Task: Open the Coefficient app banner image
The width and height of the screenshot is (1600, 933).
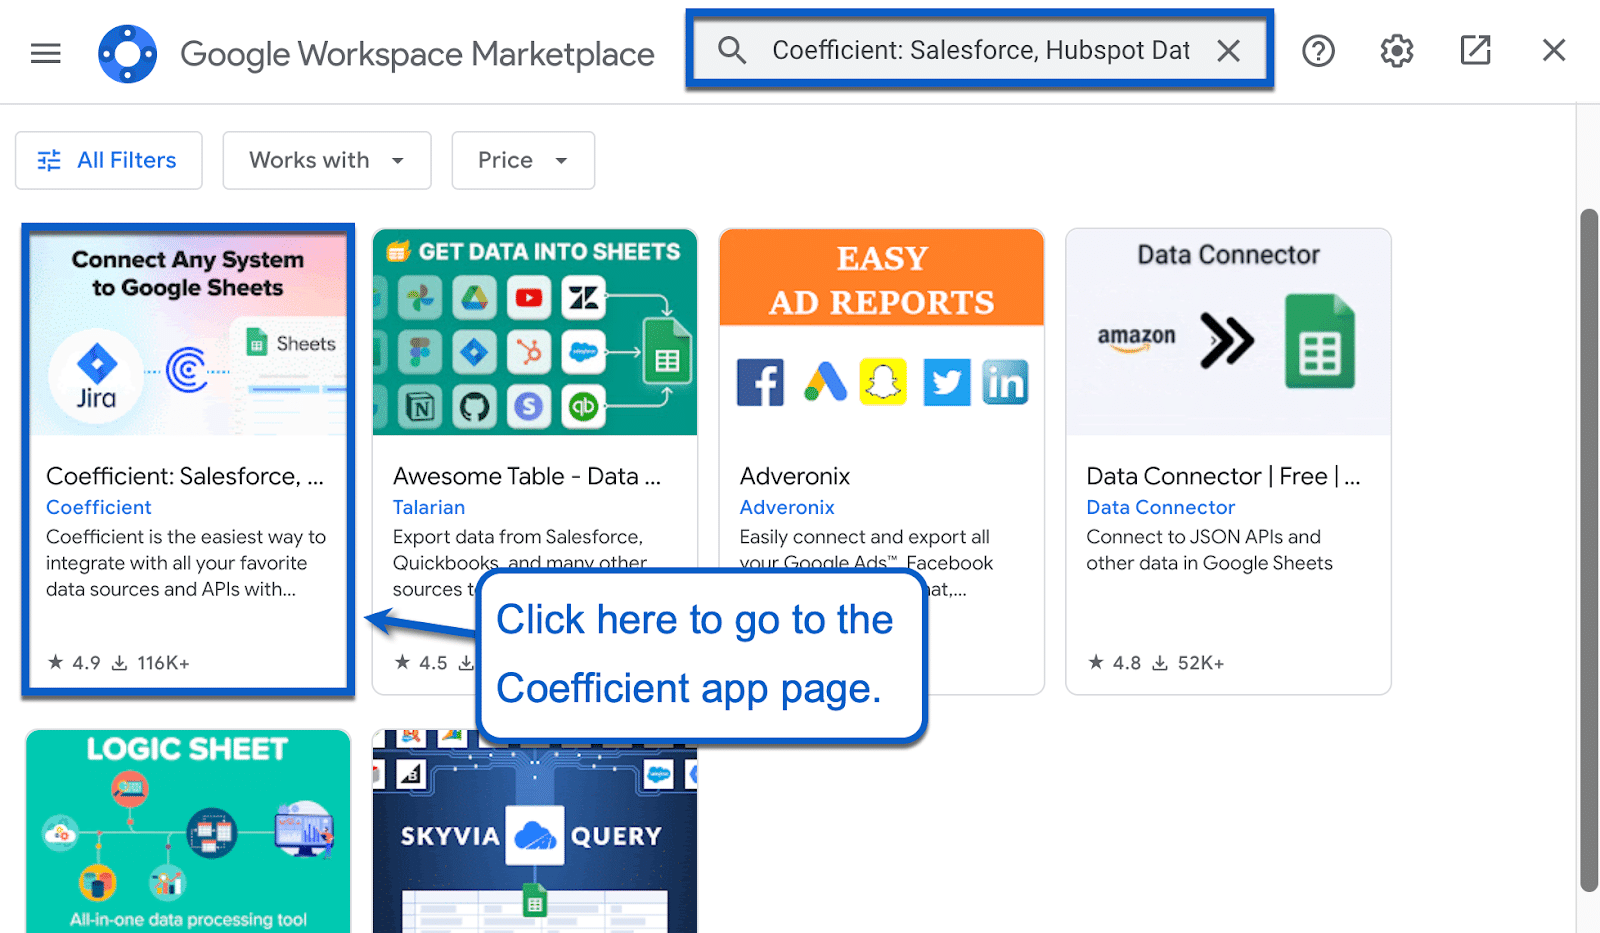Action: [x=188, y=334]
